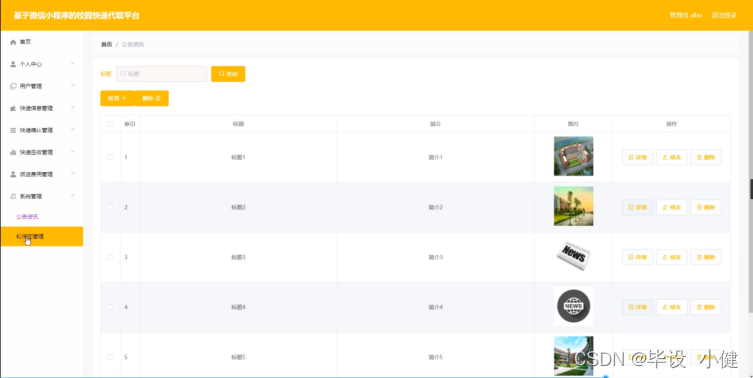Expand the 派送费用管理 chevron arrow
Viewport: 753px width, 378px height.
pos(73,174)
